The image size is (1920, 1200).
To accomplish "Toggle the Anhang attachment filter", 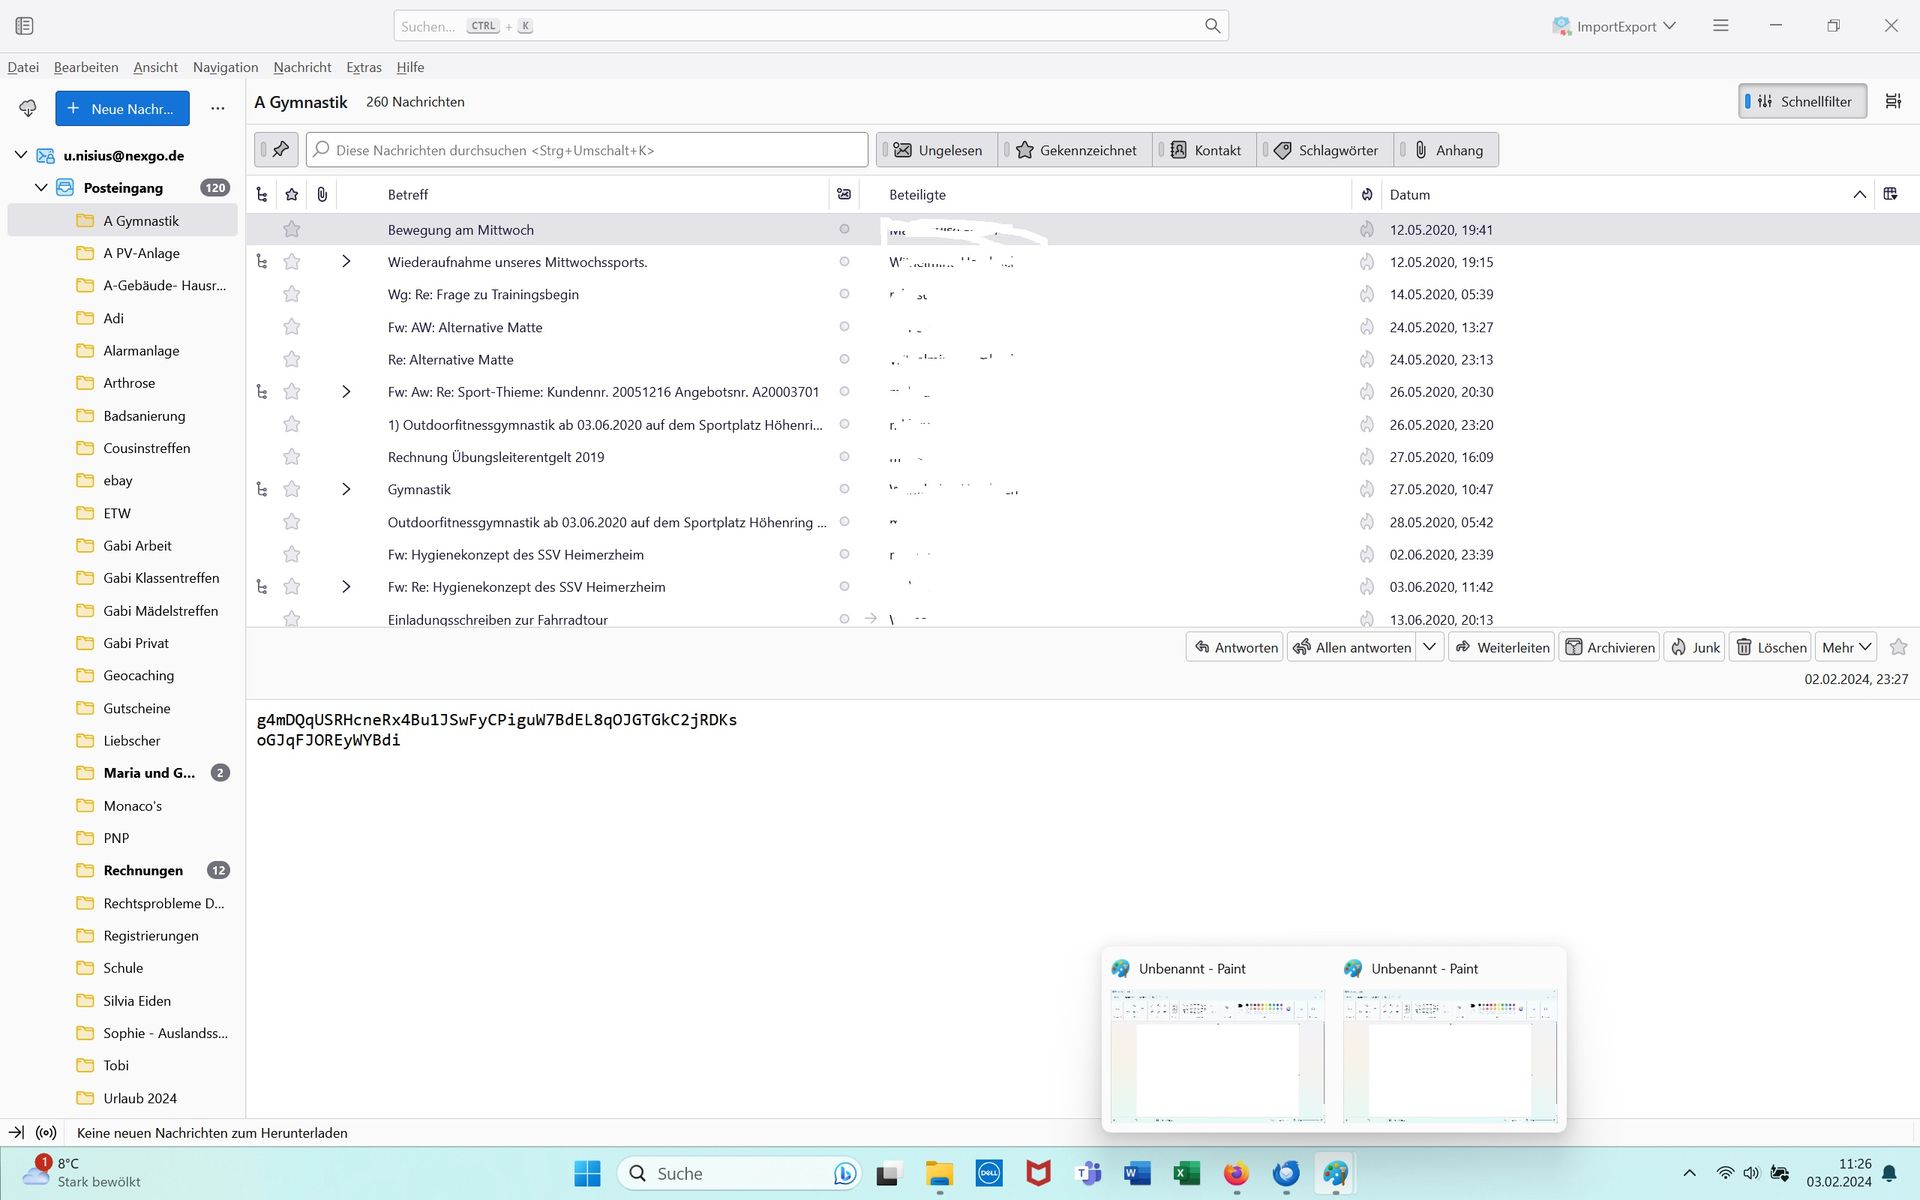I will point(1446,150).
